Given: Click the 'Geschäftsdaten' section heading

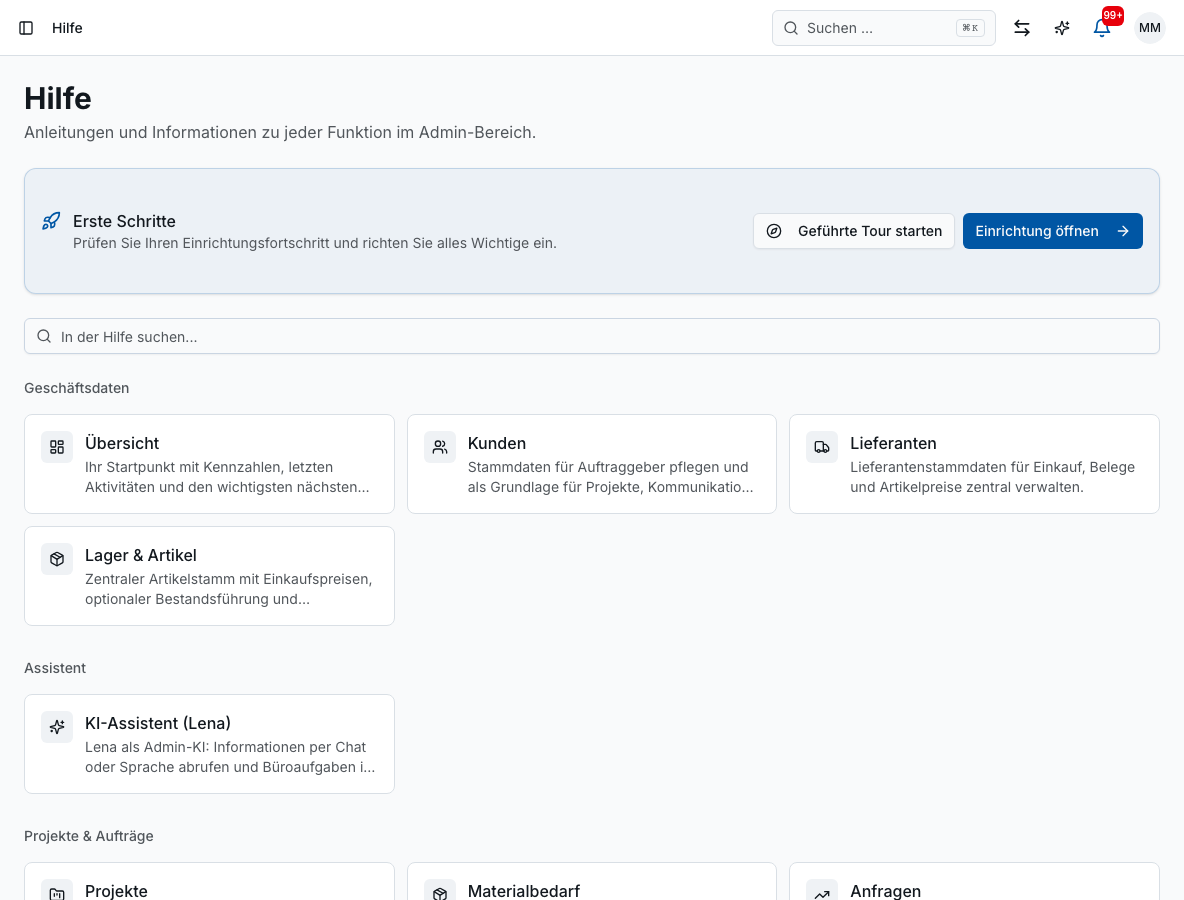Looking at the screenshot, I should [x=76, y=388].
